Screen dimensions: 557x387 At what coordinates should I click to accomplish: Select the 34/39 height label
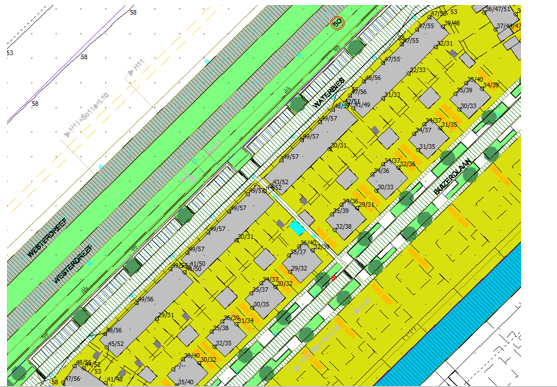click(x=492, y=85)
